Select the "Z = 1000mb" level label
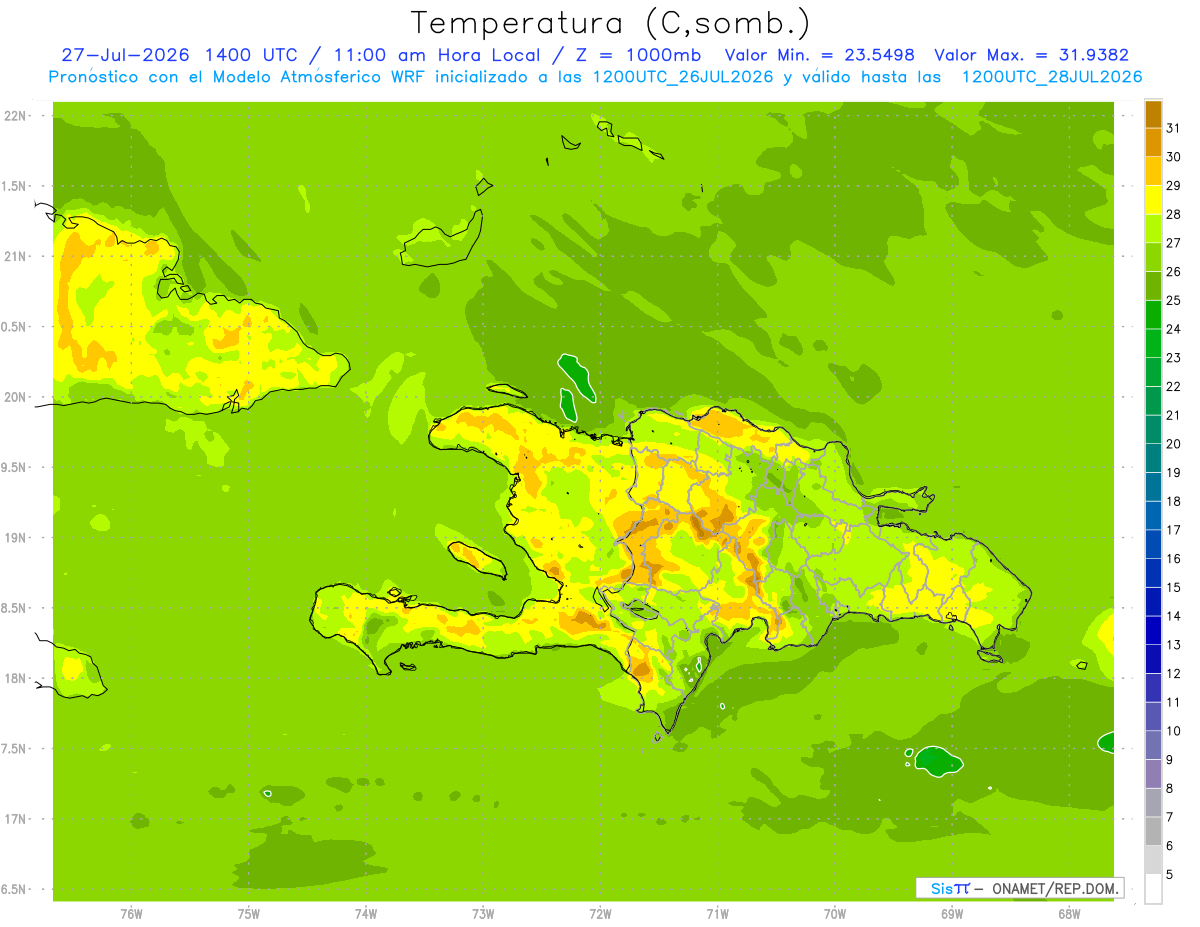1200x927 pixels. pos(636,55)
